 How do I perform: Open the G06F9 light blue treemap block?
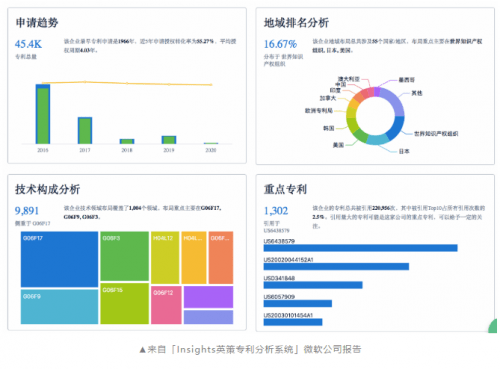coord(59,307)
